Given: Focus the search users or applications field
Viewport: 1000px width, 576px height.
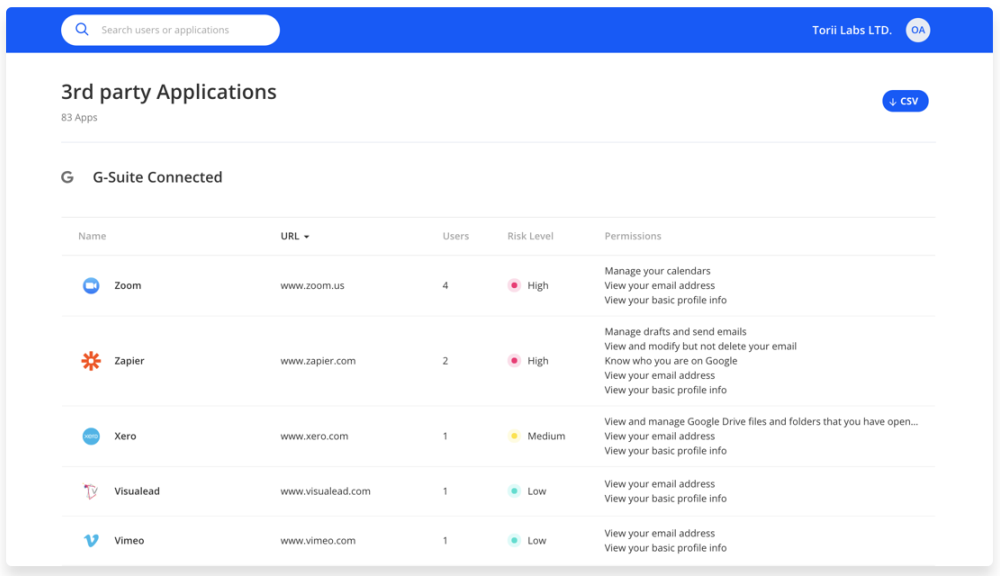Looking at the screenshot, I should (180, 30).
